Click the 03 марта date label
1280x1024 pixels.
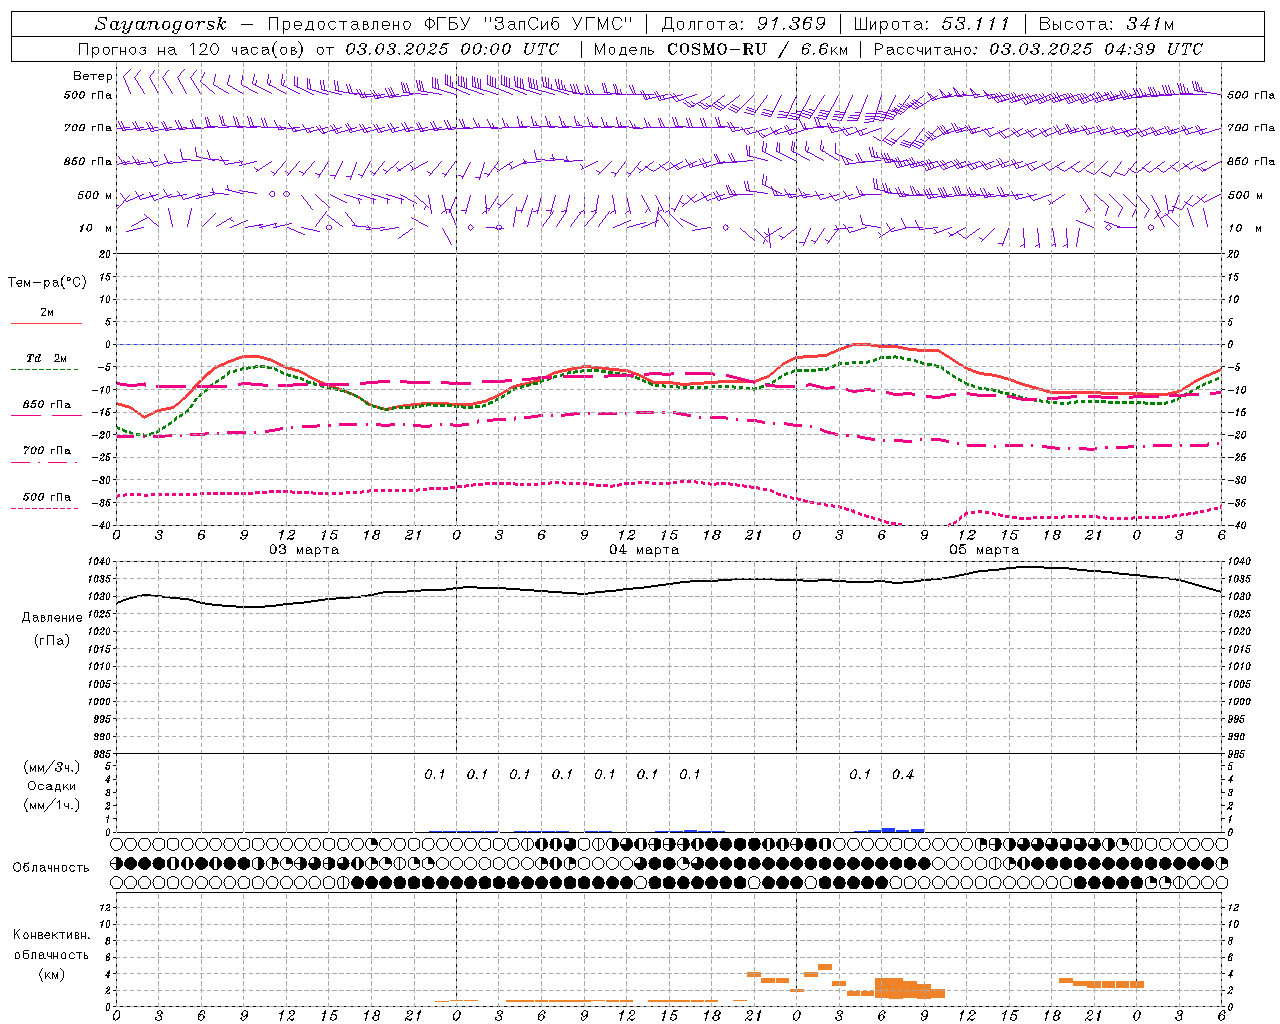[304, 550]
